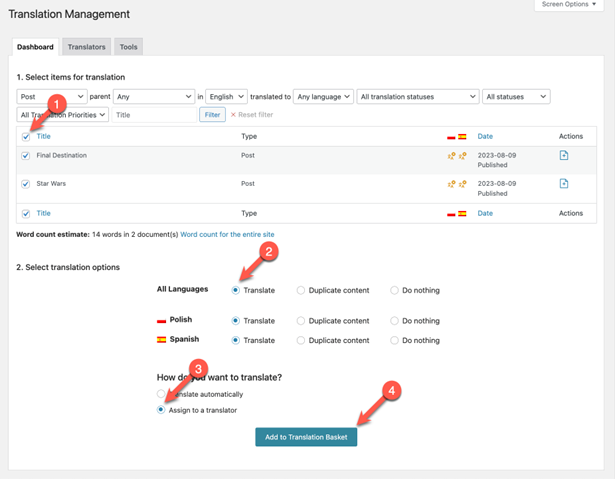Screen dimensions: 615x479
Task: Switch to the Dashboard tab
Action: click(35, 47)
